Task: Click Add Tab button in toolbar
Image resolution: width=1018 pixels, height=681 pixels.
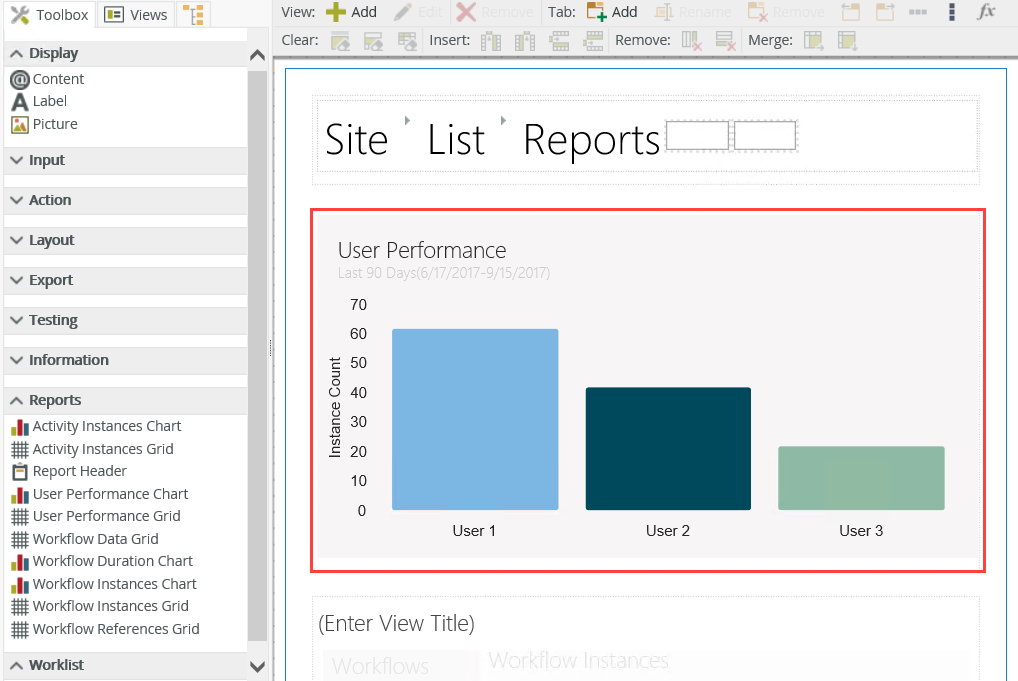Action: (x=612, y=12)
